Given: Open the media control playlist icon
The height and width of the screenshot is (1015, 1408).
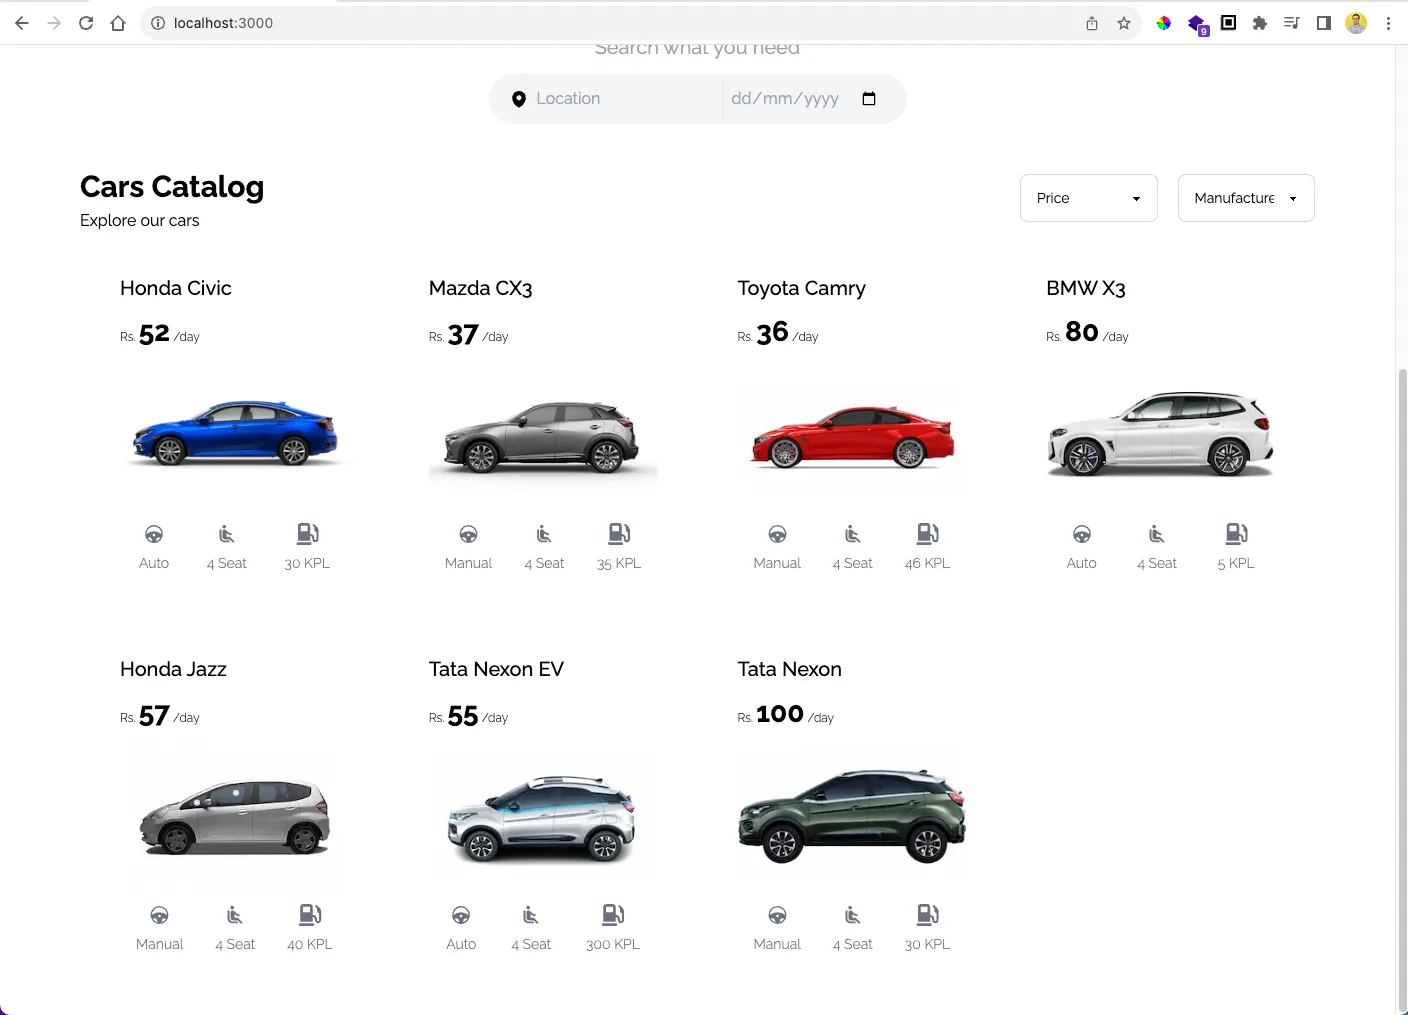Looking at the screenshot, I should click(1292, 23).
